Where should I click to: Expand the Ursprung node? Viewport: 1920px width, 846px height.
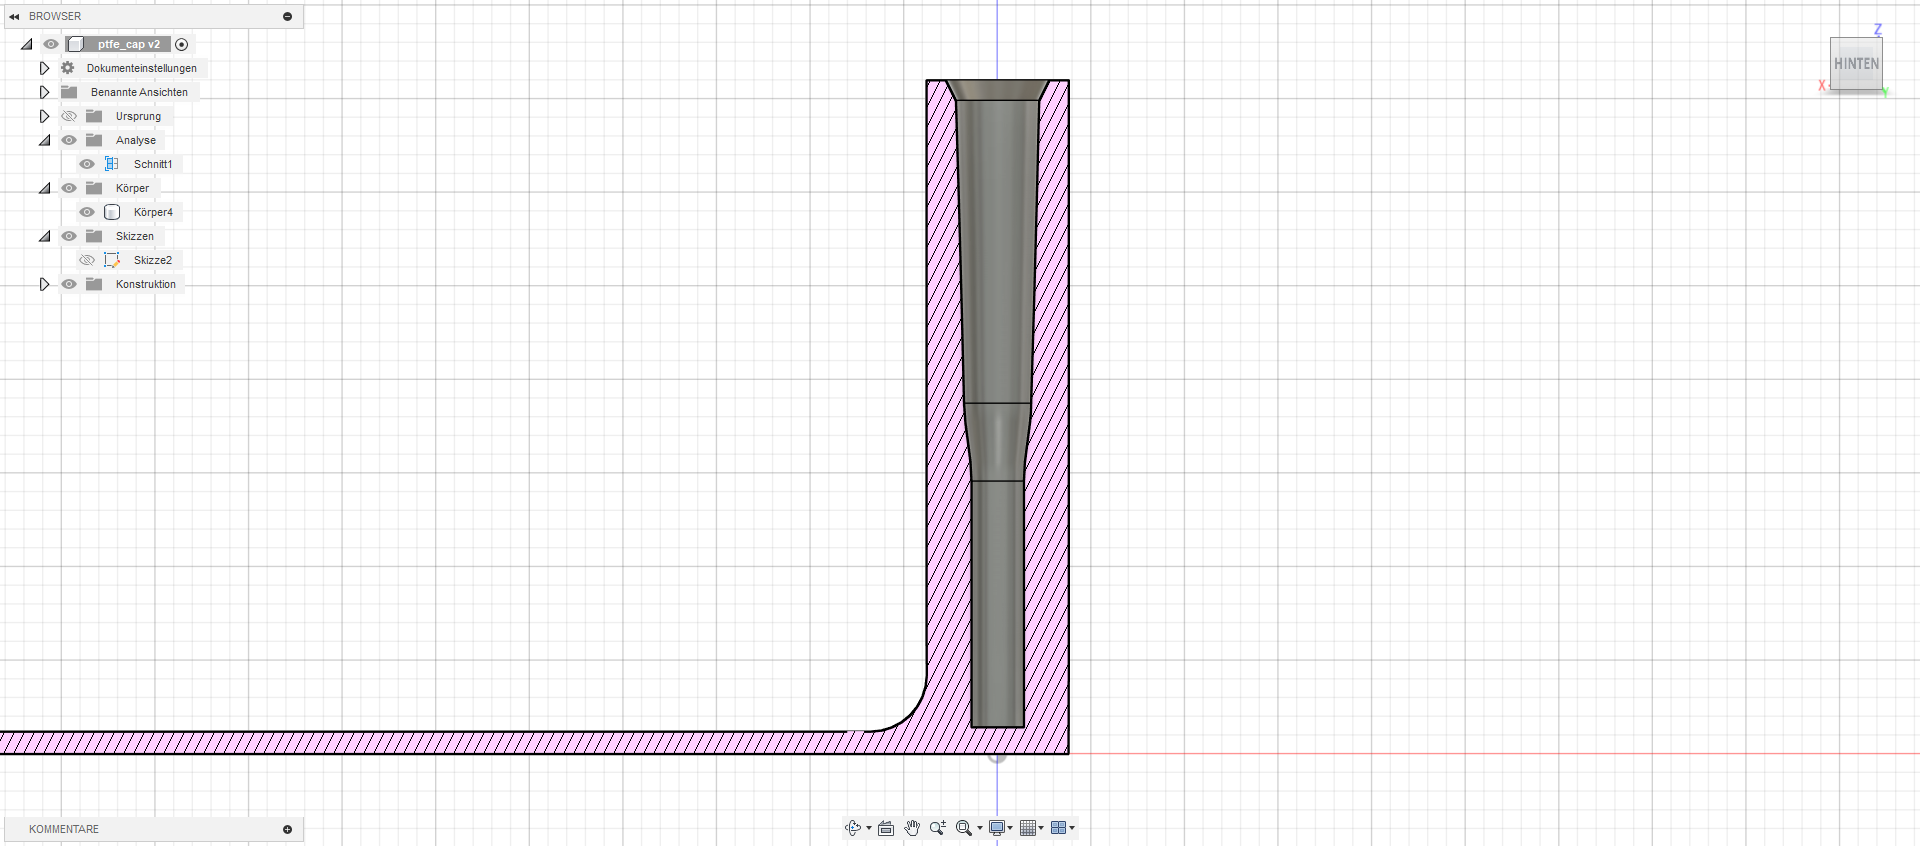tap(44, 116)
